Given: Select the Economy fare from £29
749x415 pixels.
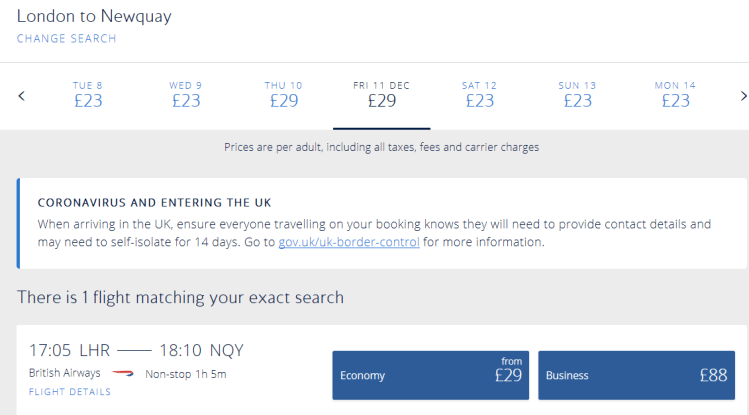Looking at the screenshot, I should point(430,375).
